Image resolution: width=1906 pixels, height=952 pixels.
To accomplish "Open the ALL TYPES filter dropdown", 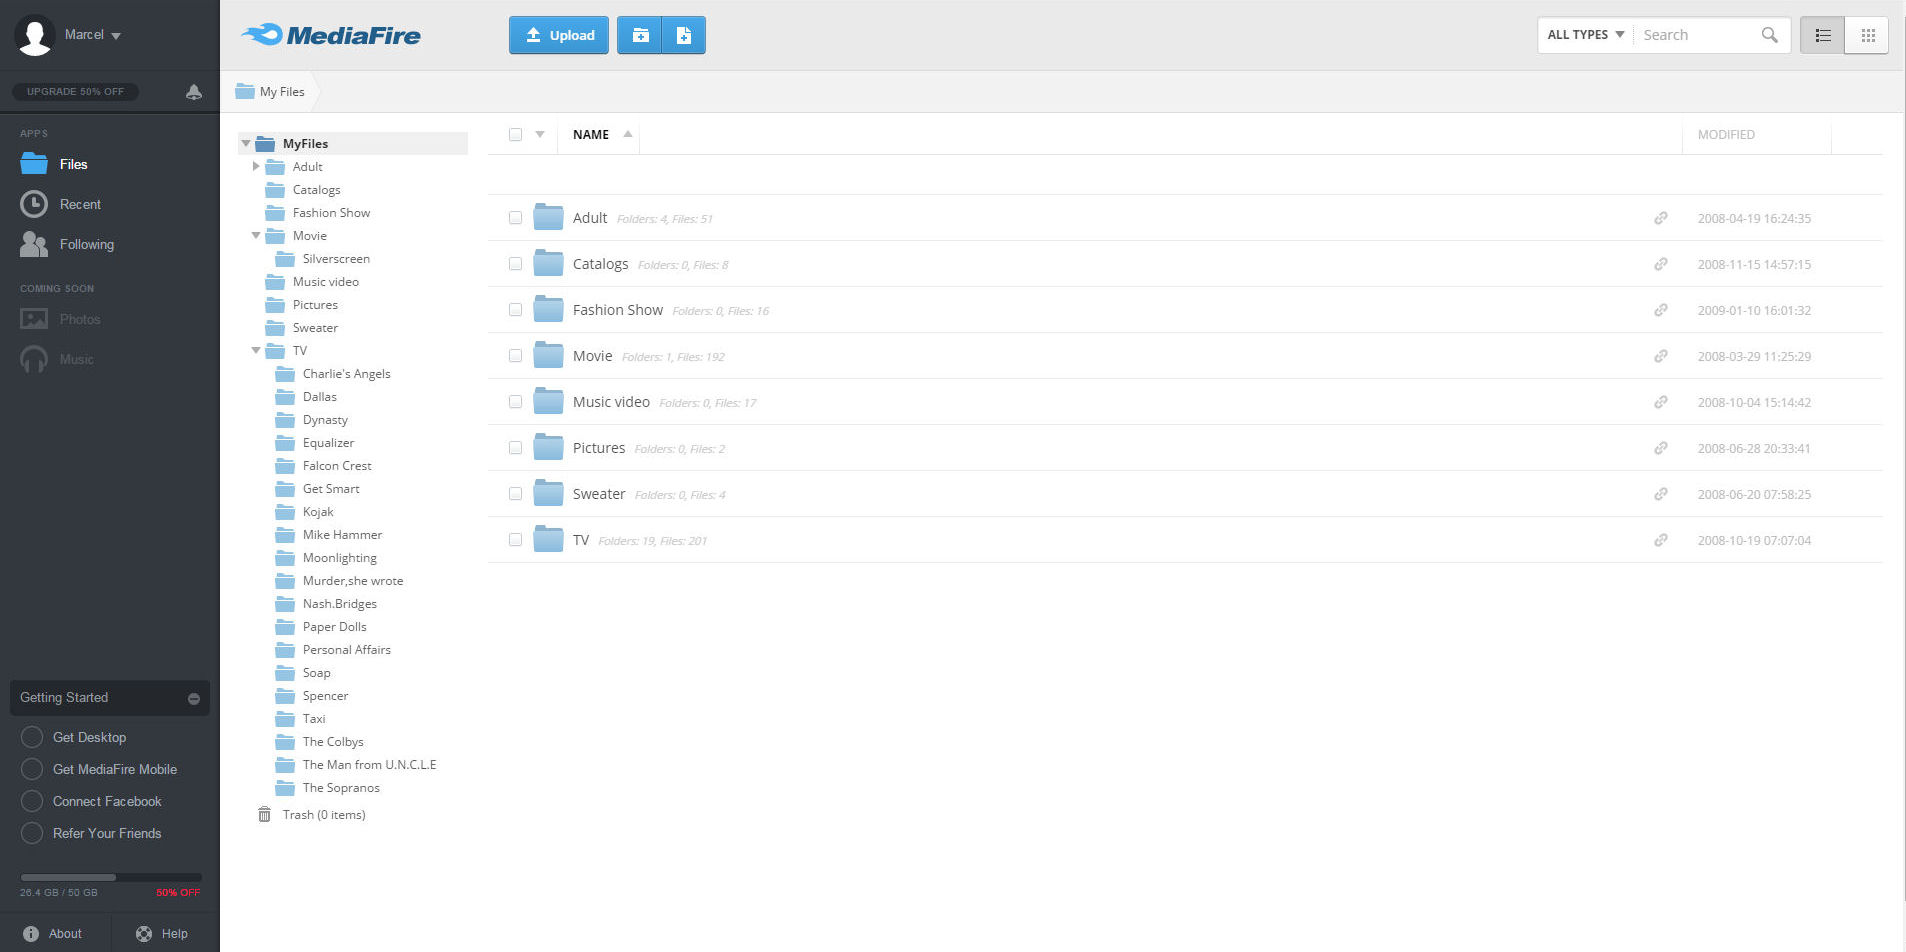I will (1586, 35).
